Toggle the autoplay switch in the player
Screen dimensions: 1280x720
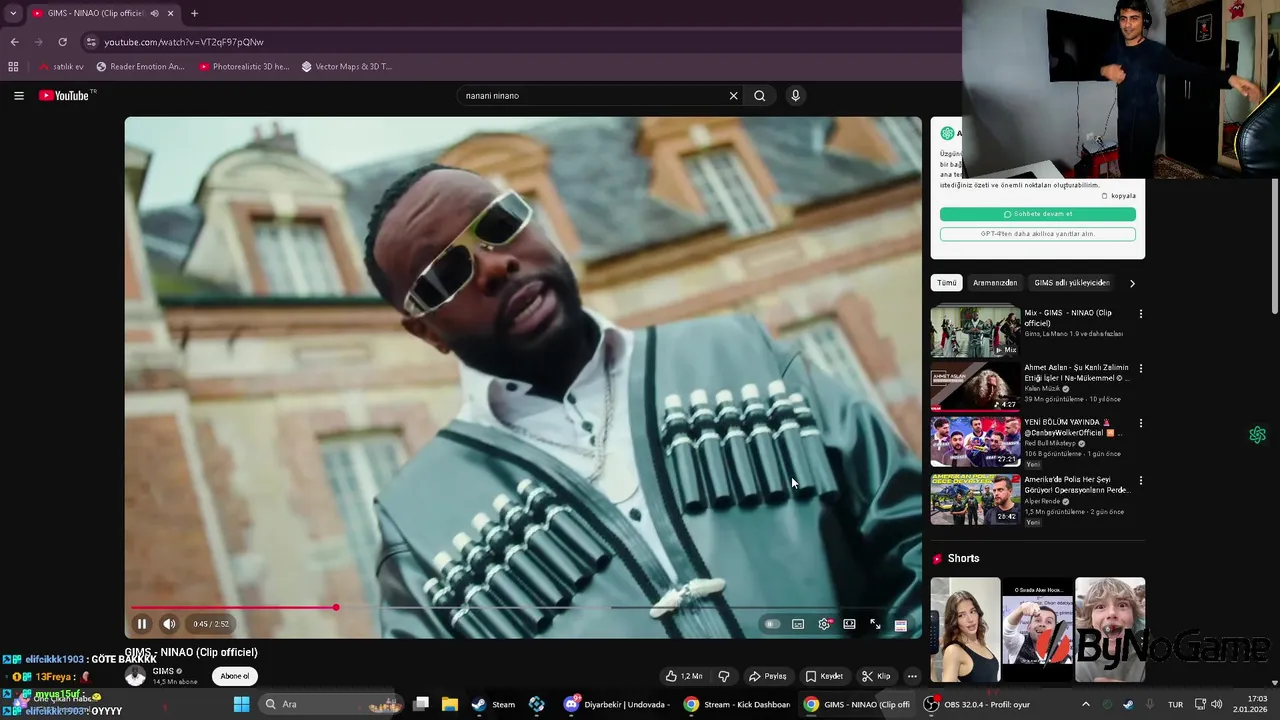pyautogui.click(x=771, y=624)
